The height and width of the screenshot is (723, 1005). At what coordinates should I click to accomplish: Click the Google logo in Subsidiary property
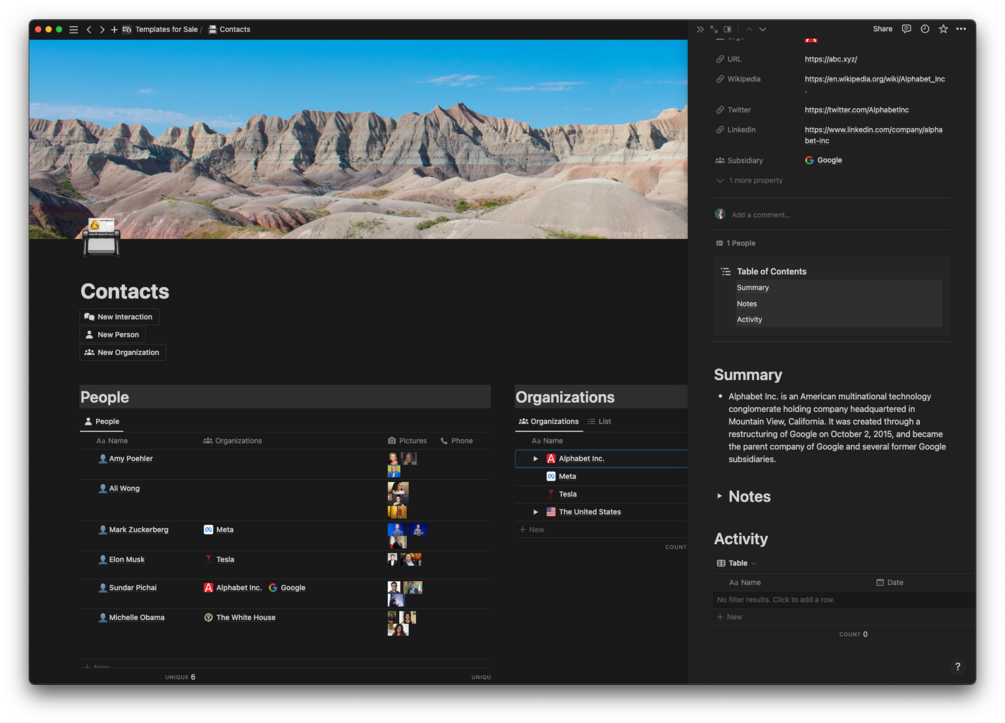(810, 160)
